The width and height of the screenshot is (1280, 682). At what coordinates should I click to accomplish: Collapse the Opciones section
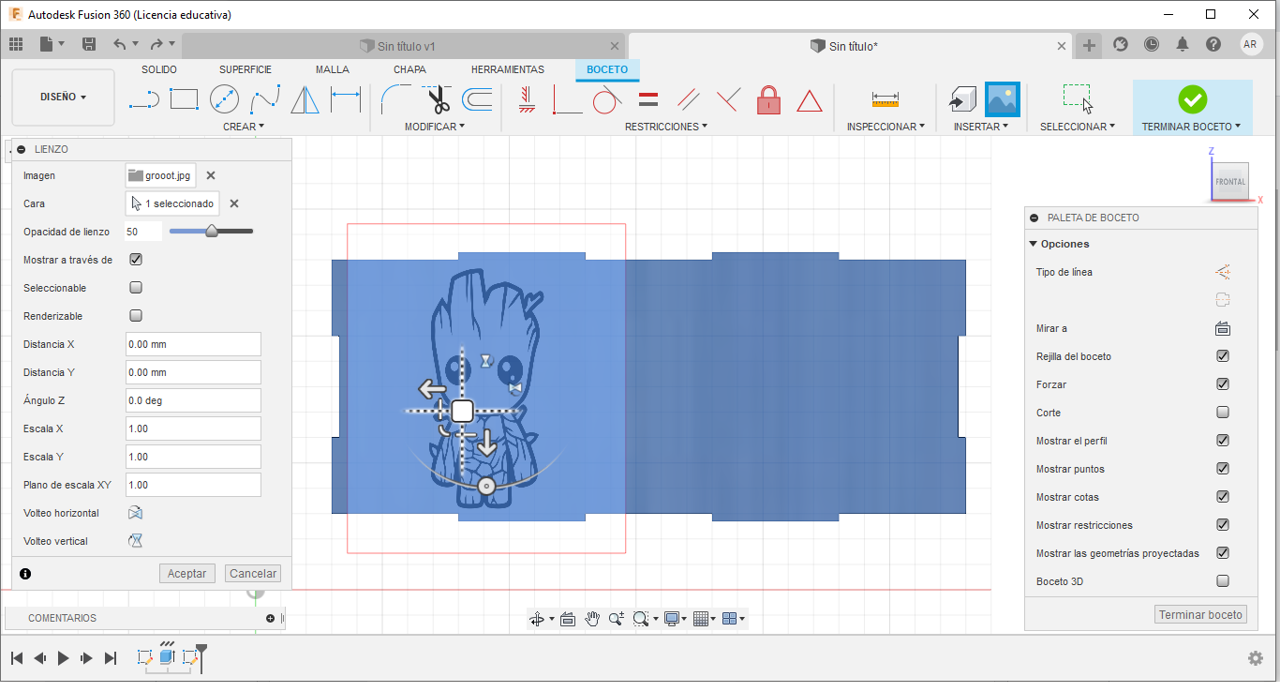pos(1034,244)
